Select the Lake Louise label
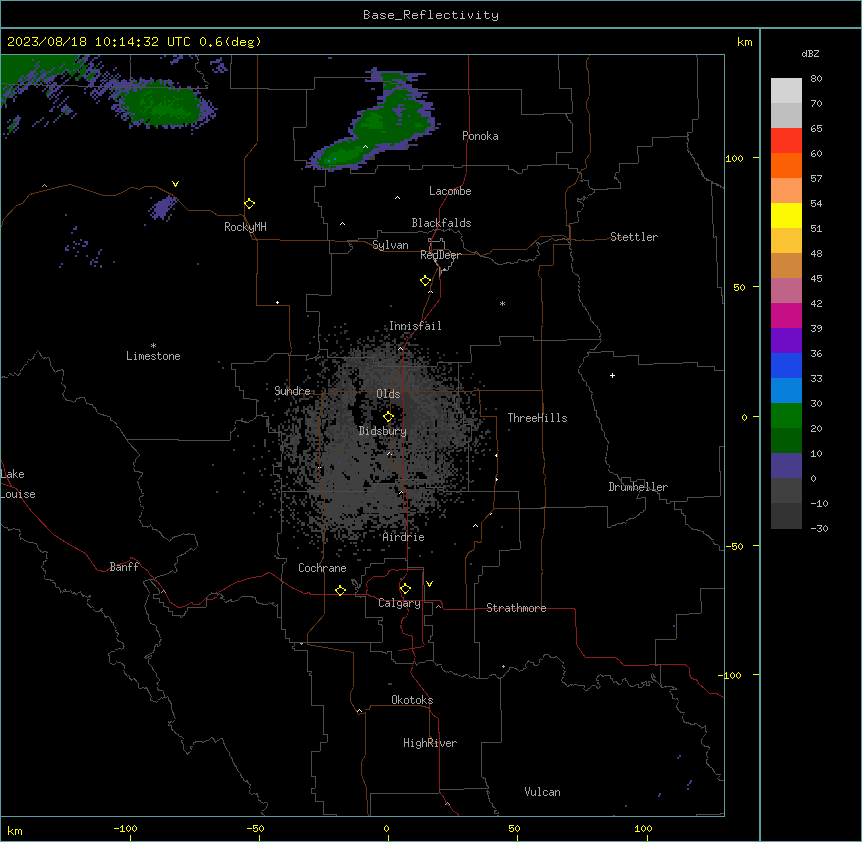Image resolution: width=862 pixels, height=842 pixels. (x=18, y=484)
